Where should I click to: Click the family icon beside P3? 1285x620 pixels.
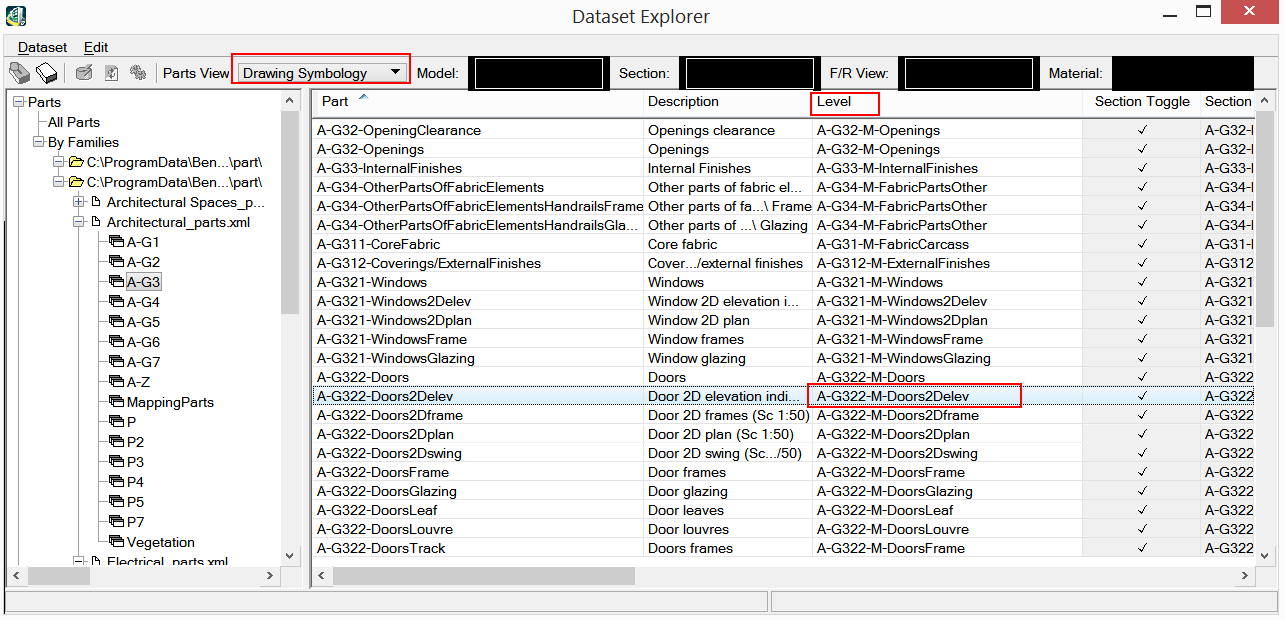[x=116, y=462]
